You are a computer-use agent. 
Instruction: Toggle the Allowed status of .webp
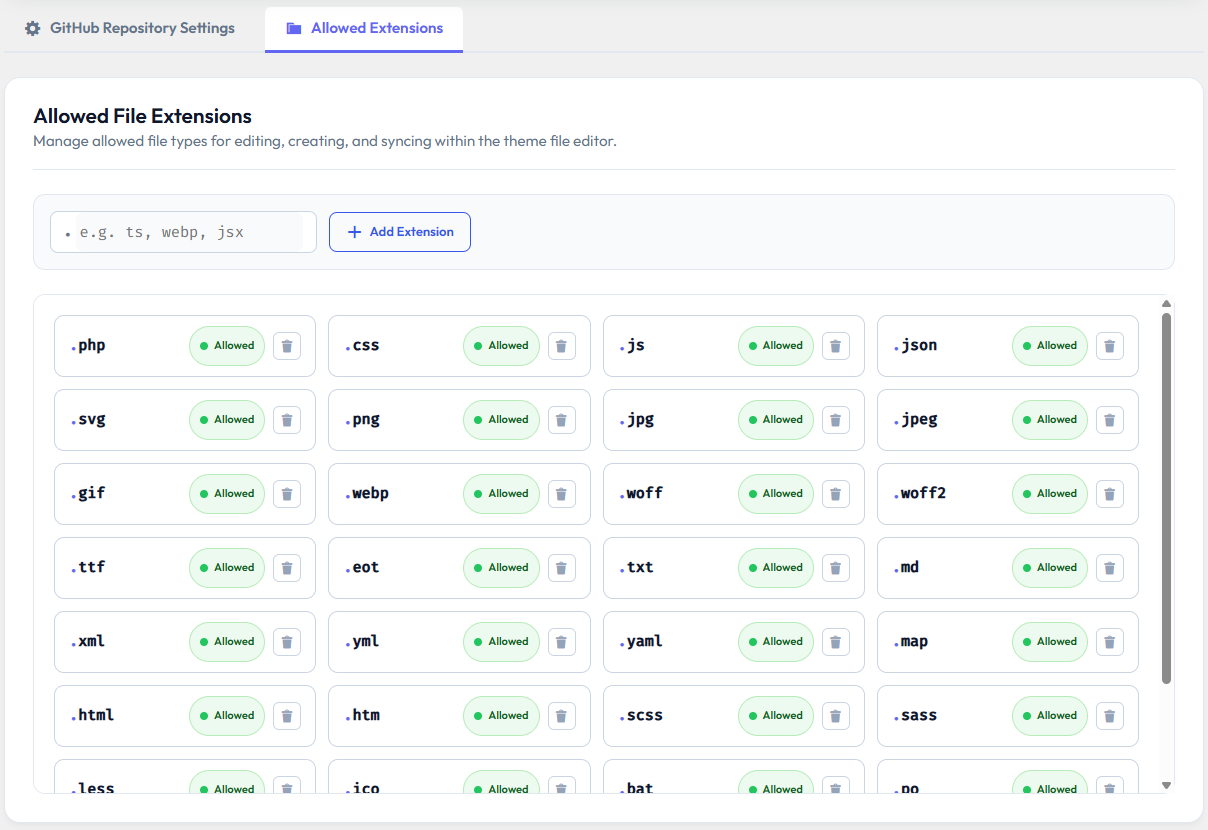click(x=501, y=494)
